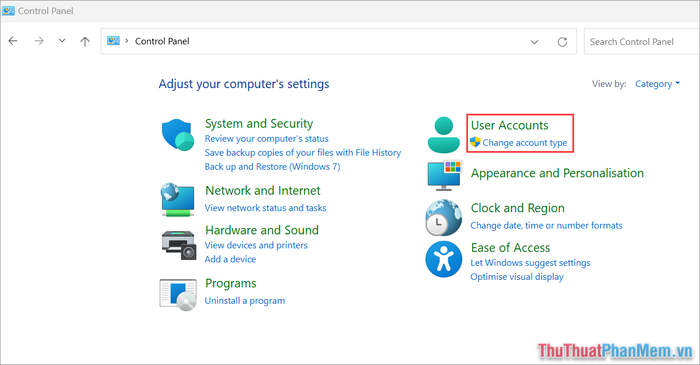Refresh the Control Panel view
Image resolution: width=700 pixels, height=365 pixels.
(562, 42)
